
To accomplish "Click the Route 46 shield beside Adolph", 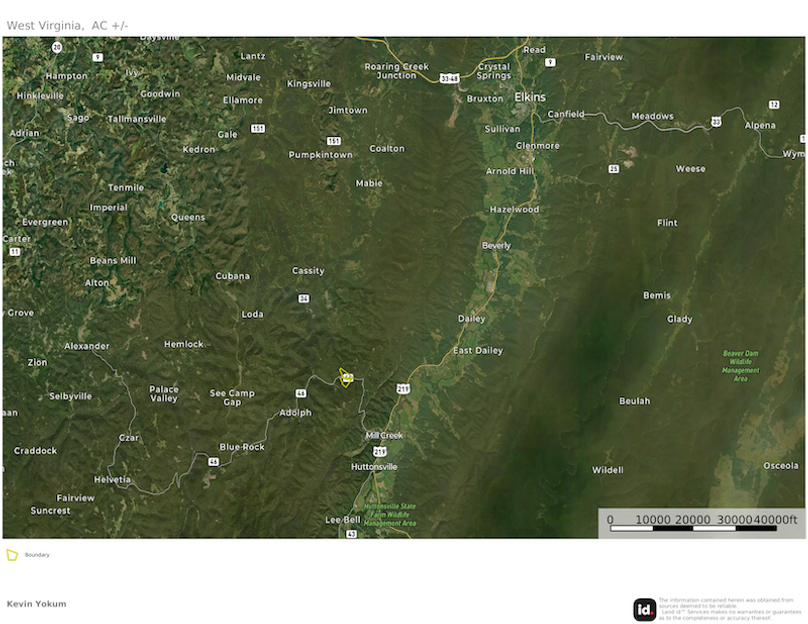I will coord(301,393).
